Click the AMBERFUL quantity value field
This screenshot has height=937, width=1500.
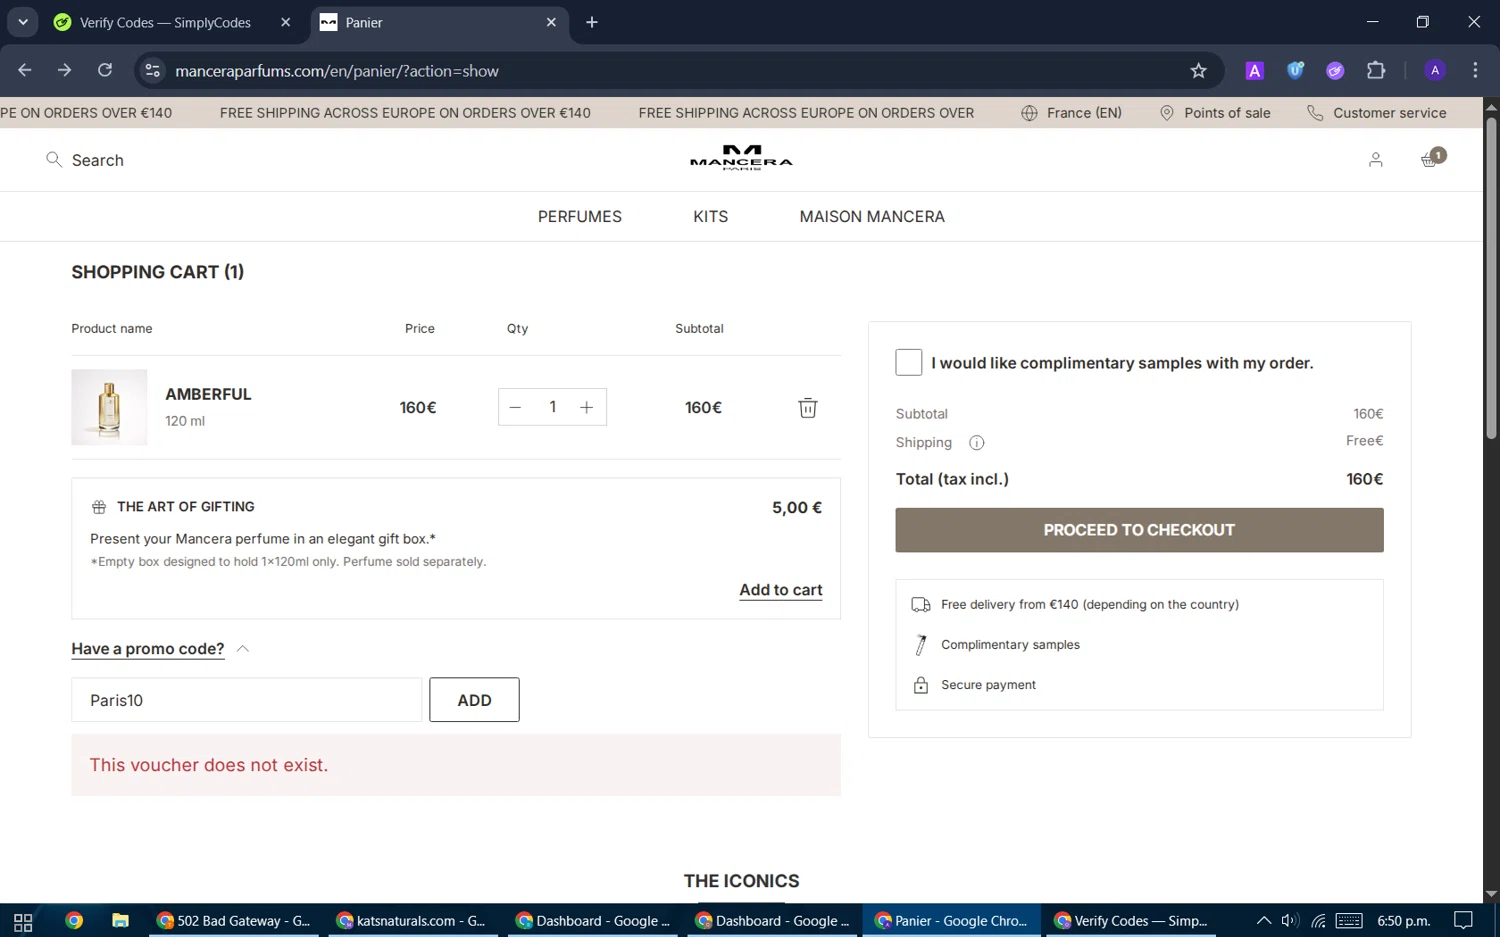552,407
